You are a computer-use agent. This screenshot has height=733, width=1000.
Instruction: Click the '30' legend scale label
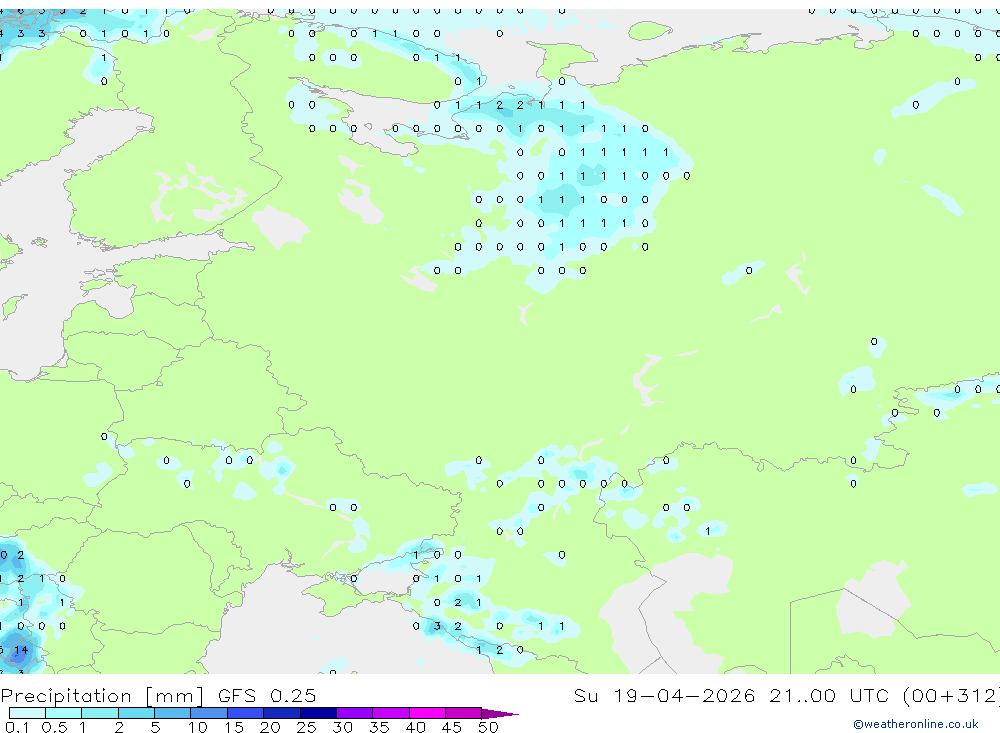click(343, 727)
